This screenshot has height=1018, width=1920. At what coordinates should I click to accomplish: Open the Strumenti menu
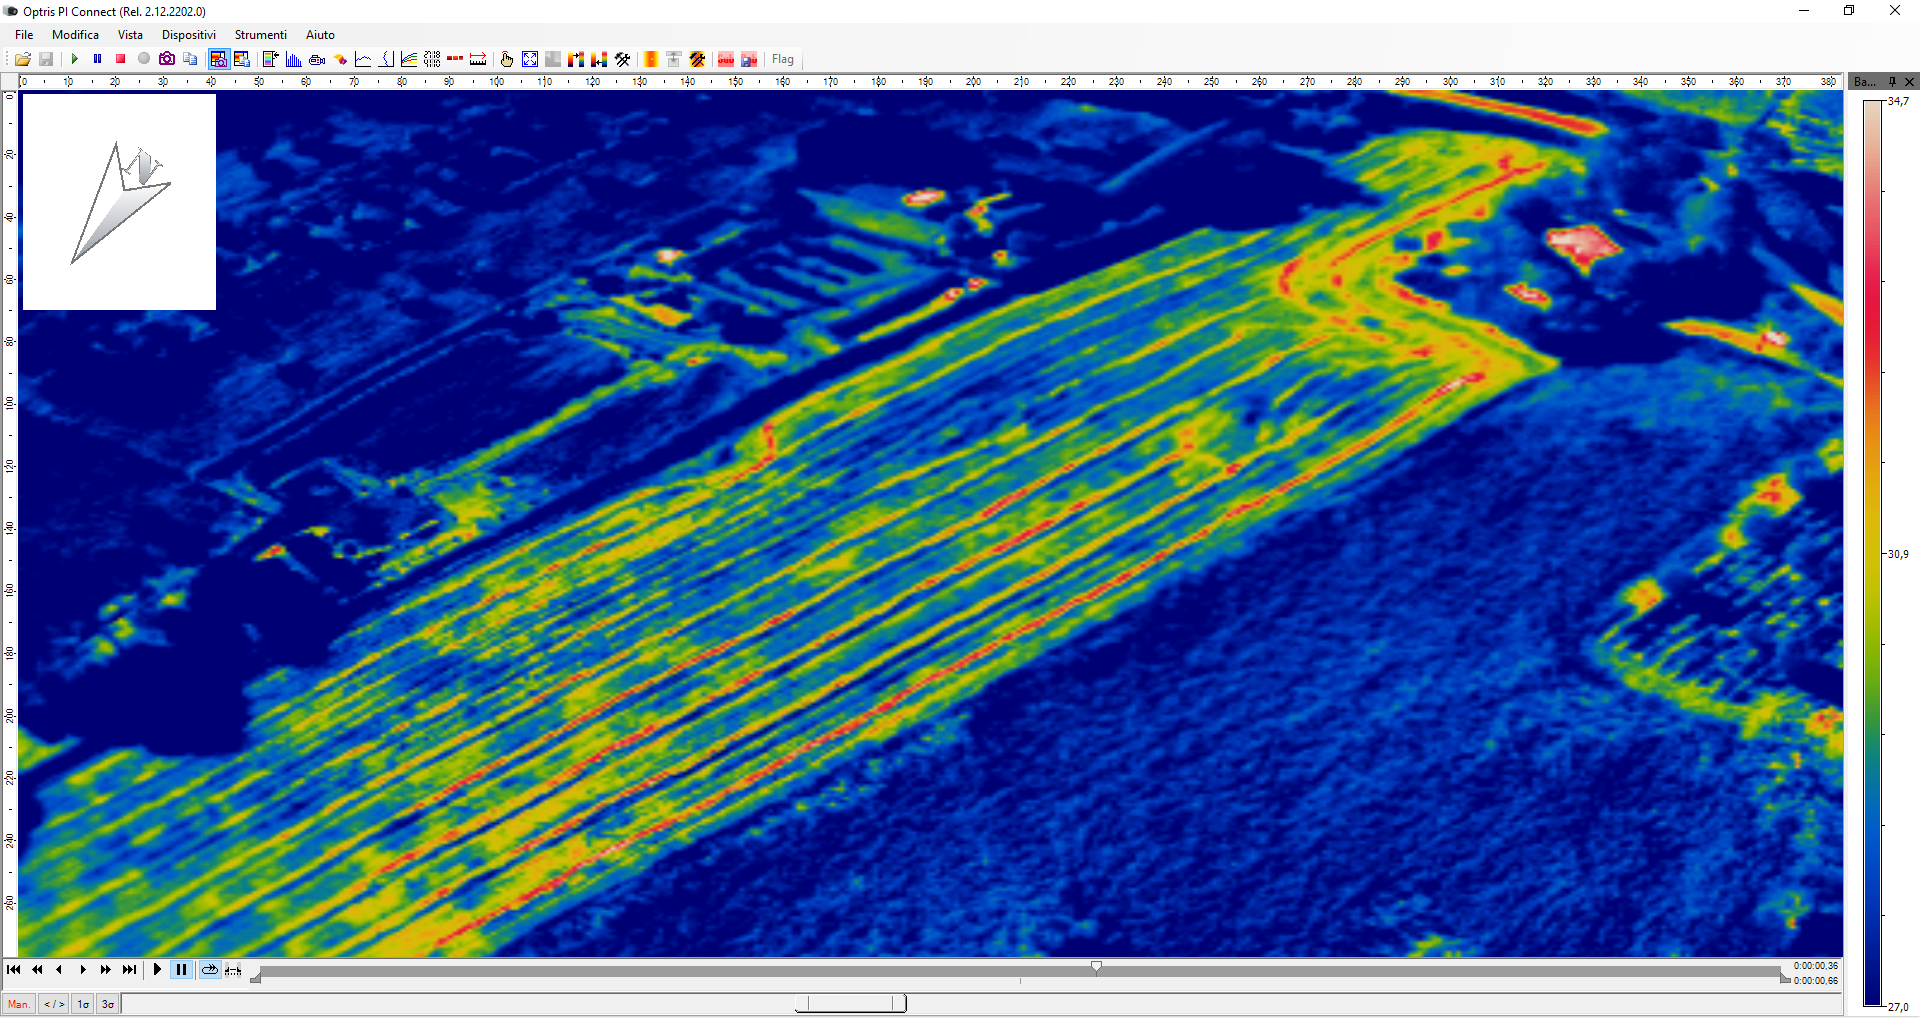pyautogui.click(x=260, y=35)
